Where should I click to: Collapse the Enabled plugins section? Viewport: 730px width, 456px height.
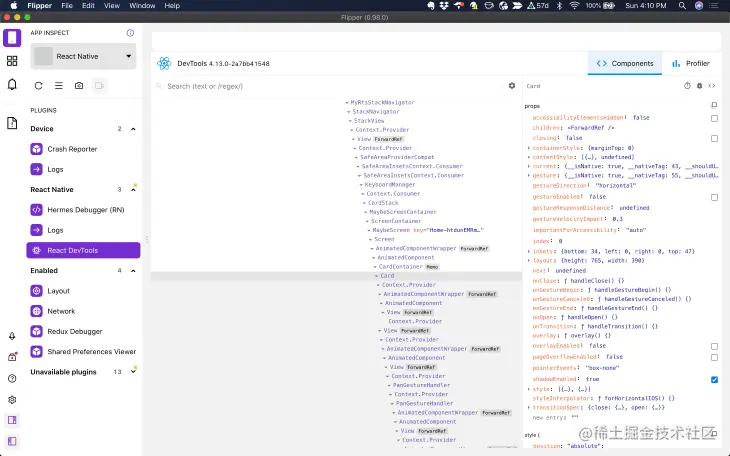coord(133,271)
